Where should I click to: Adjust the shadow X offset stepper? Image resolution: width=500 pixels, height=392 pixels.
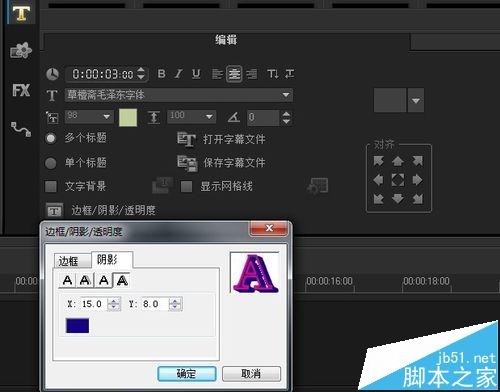[114, 304]
